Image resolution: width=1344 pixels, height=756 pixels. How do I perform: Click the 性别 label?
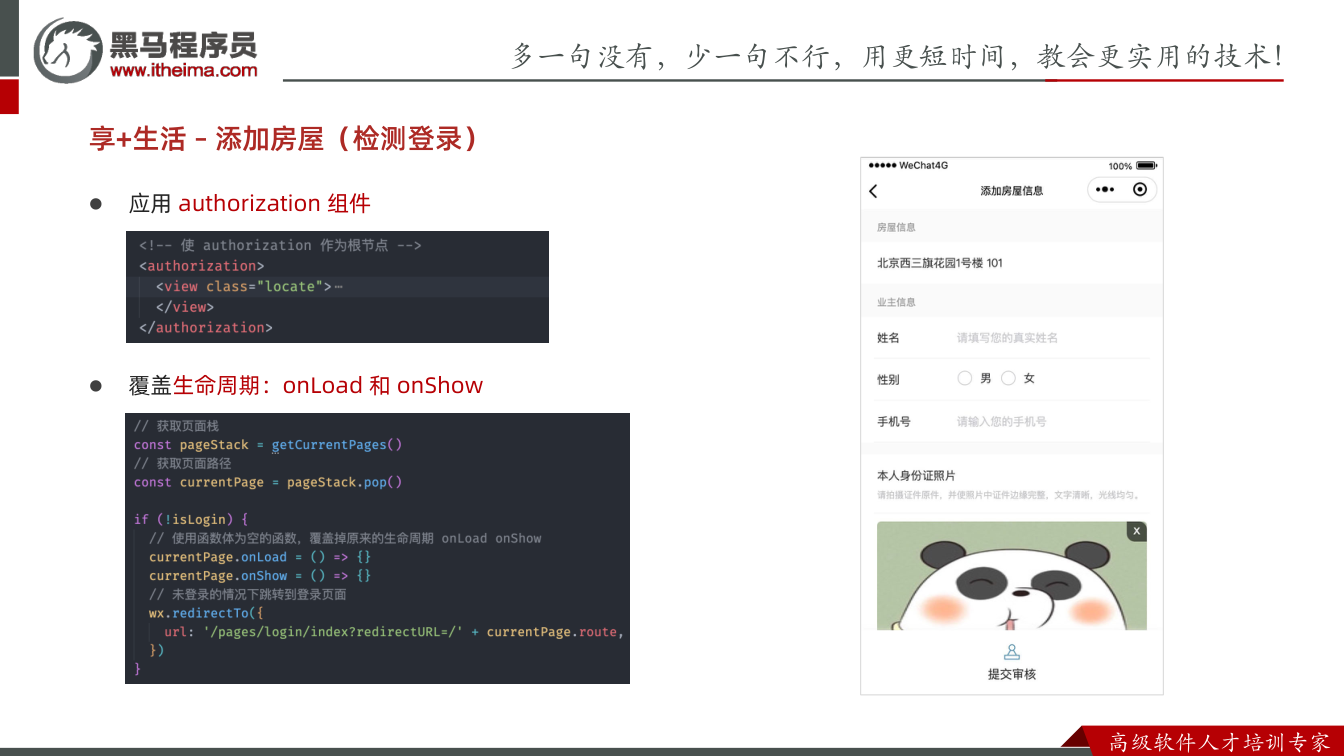[x=888, y=380]
